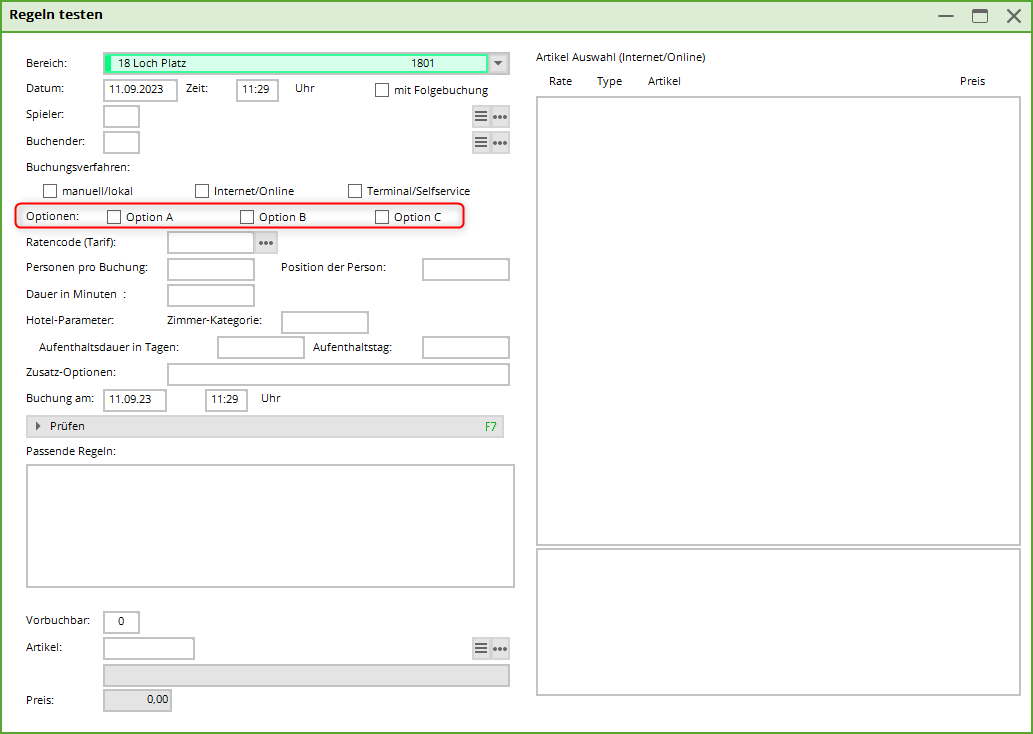Open the Ratencode (Tarif) ellipsis lookup
The width and height of the screenshot is (1033, 734).
tap(266, 243)
